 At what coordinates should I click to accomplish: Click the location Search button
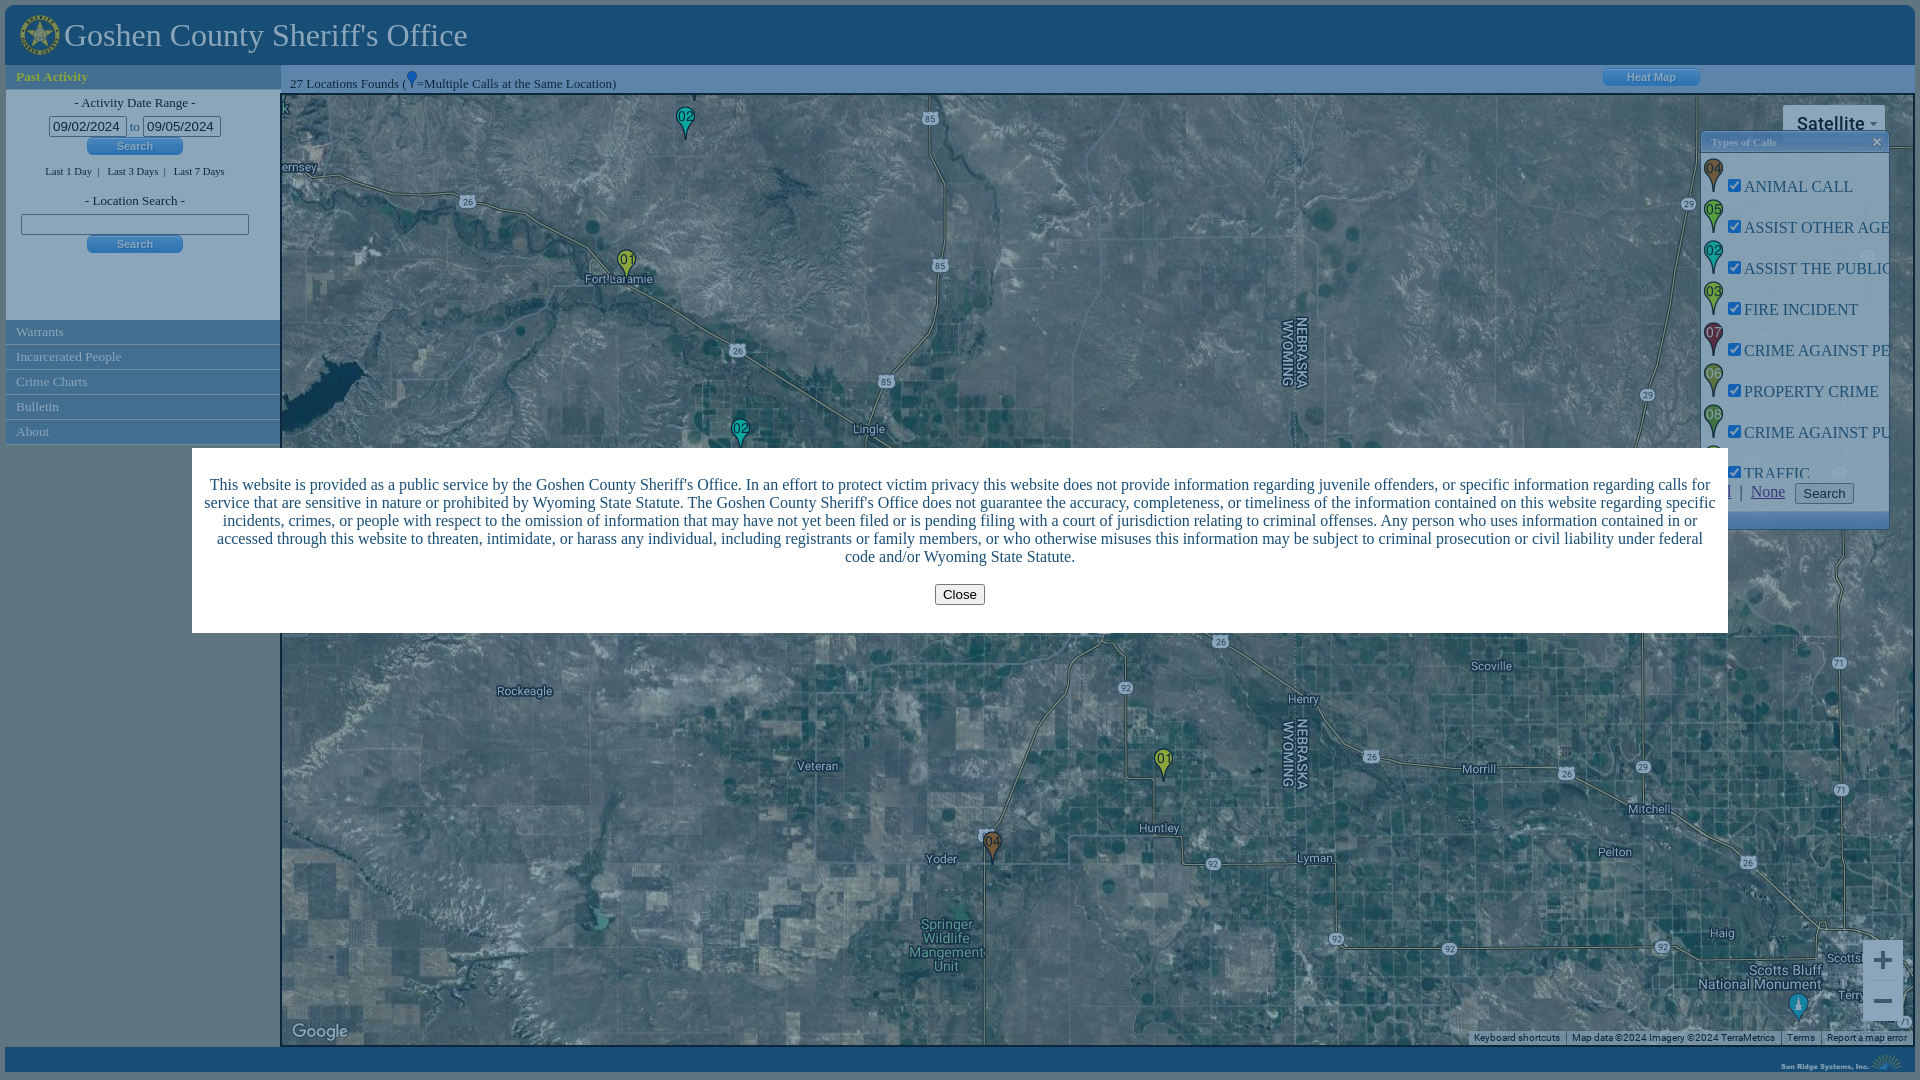click(x=135, y=244)
